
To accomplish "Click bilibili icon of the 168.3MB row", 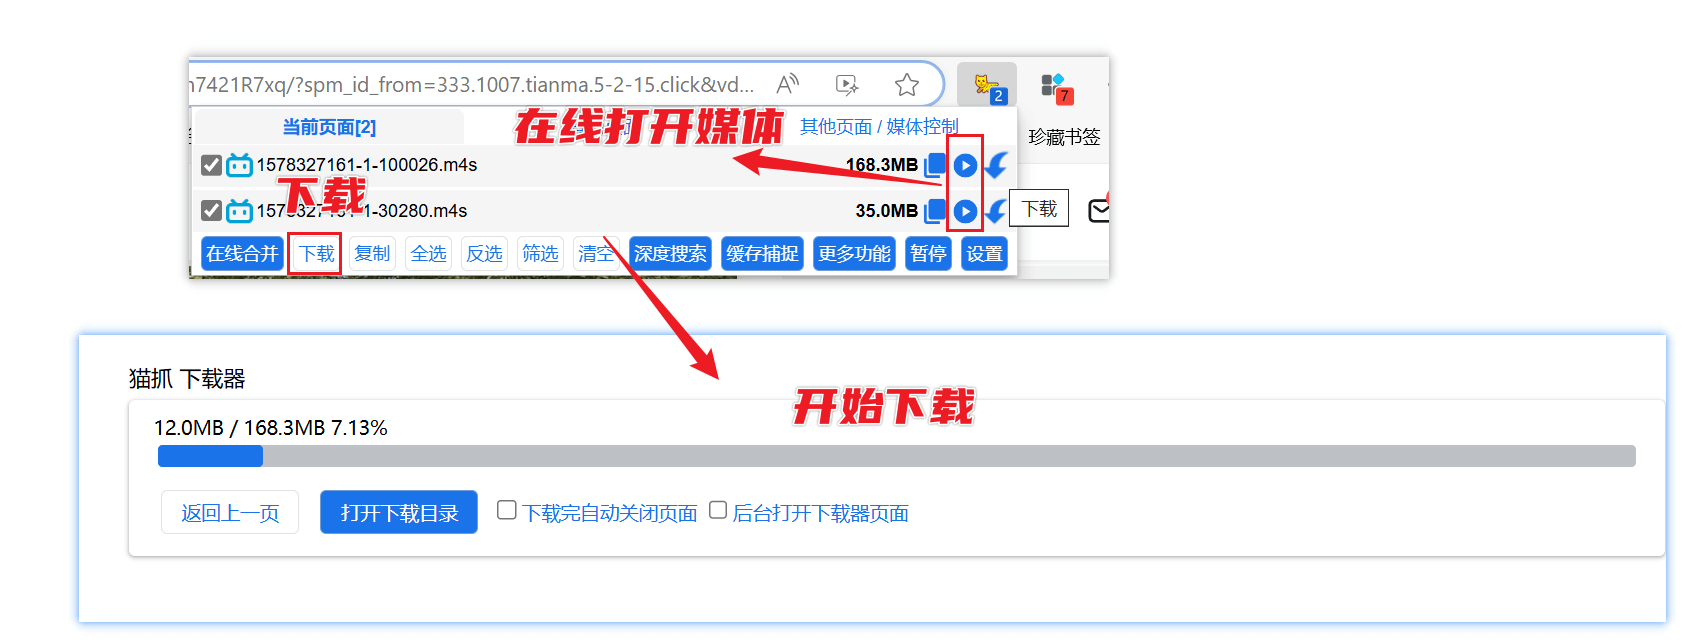I will point(239,165).
